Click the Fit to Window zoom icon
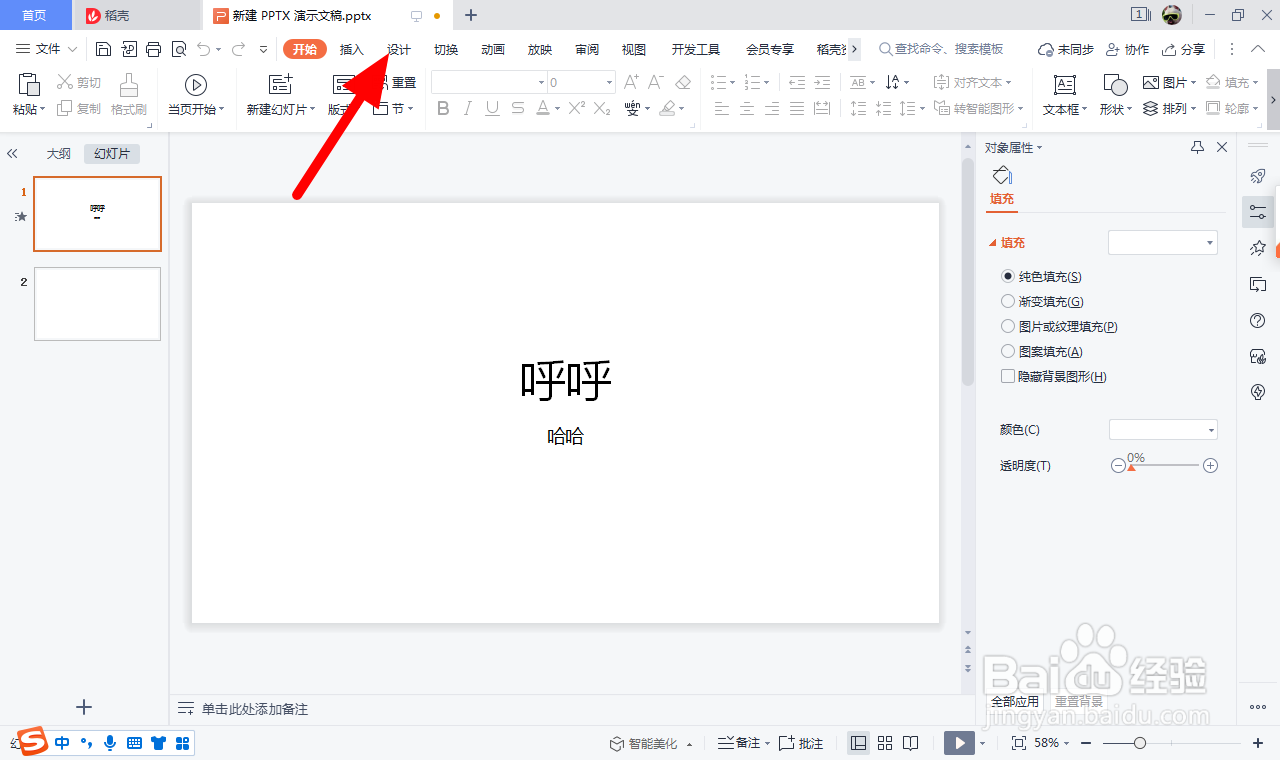Image resolution: width=1280 pixels, height=760 pixels. 1019,743
